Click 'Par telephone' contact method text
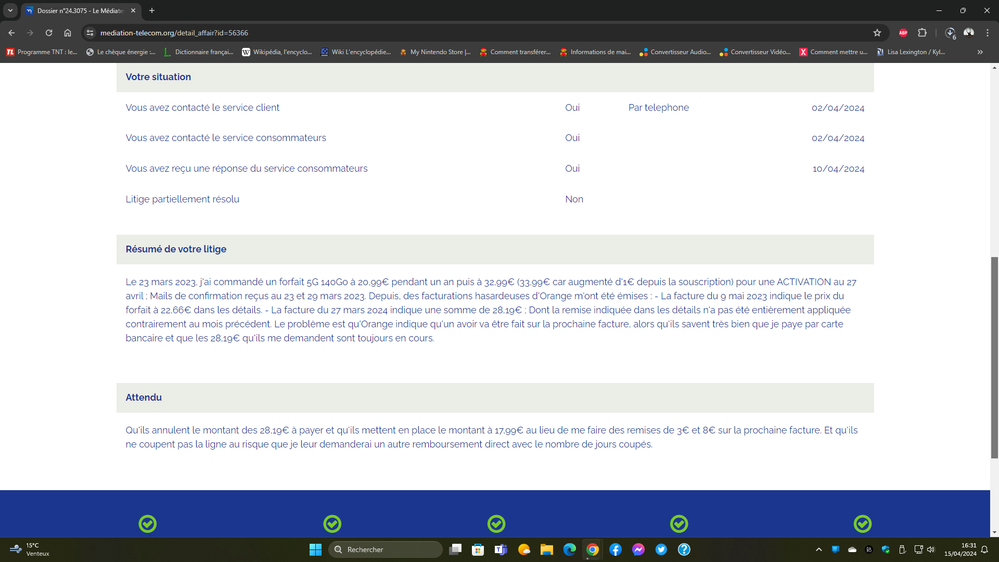The height and width of the screenshot is (562, 999). [658, 108]
